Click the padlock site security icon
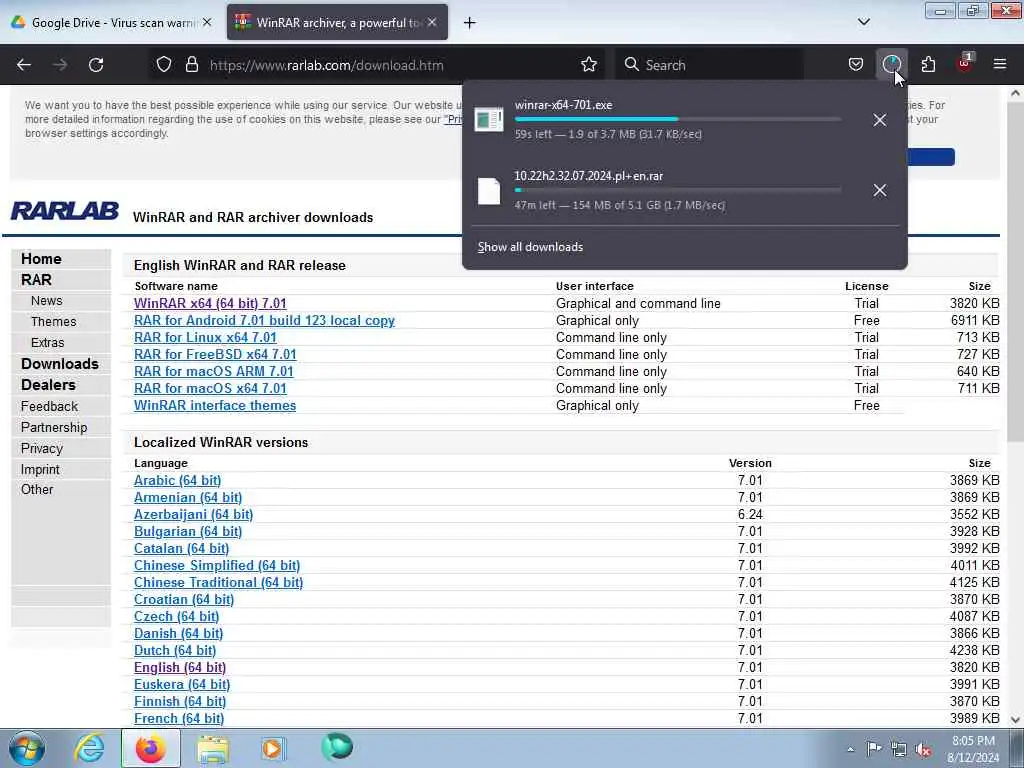Viewport: 1024px width, 768px height. coord(191,65)
